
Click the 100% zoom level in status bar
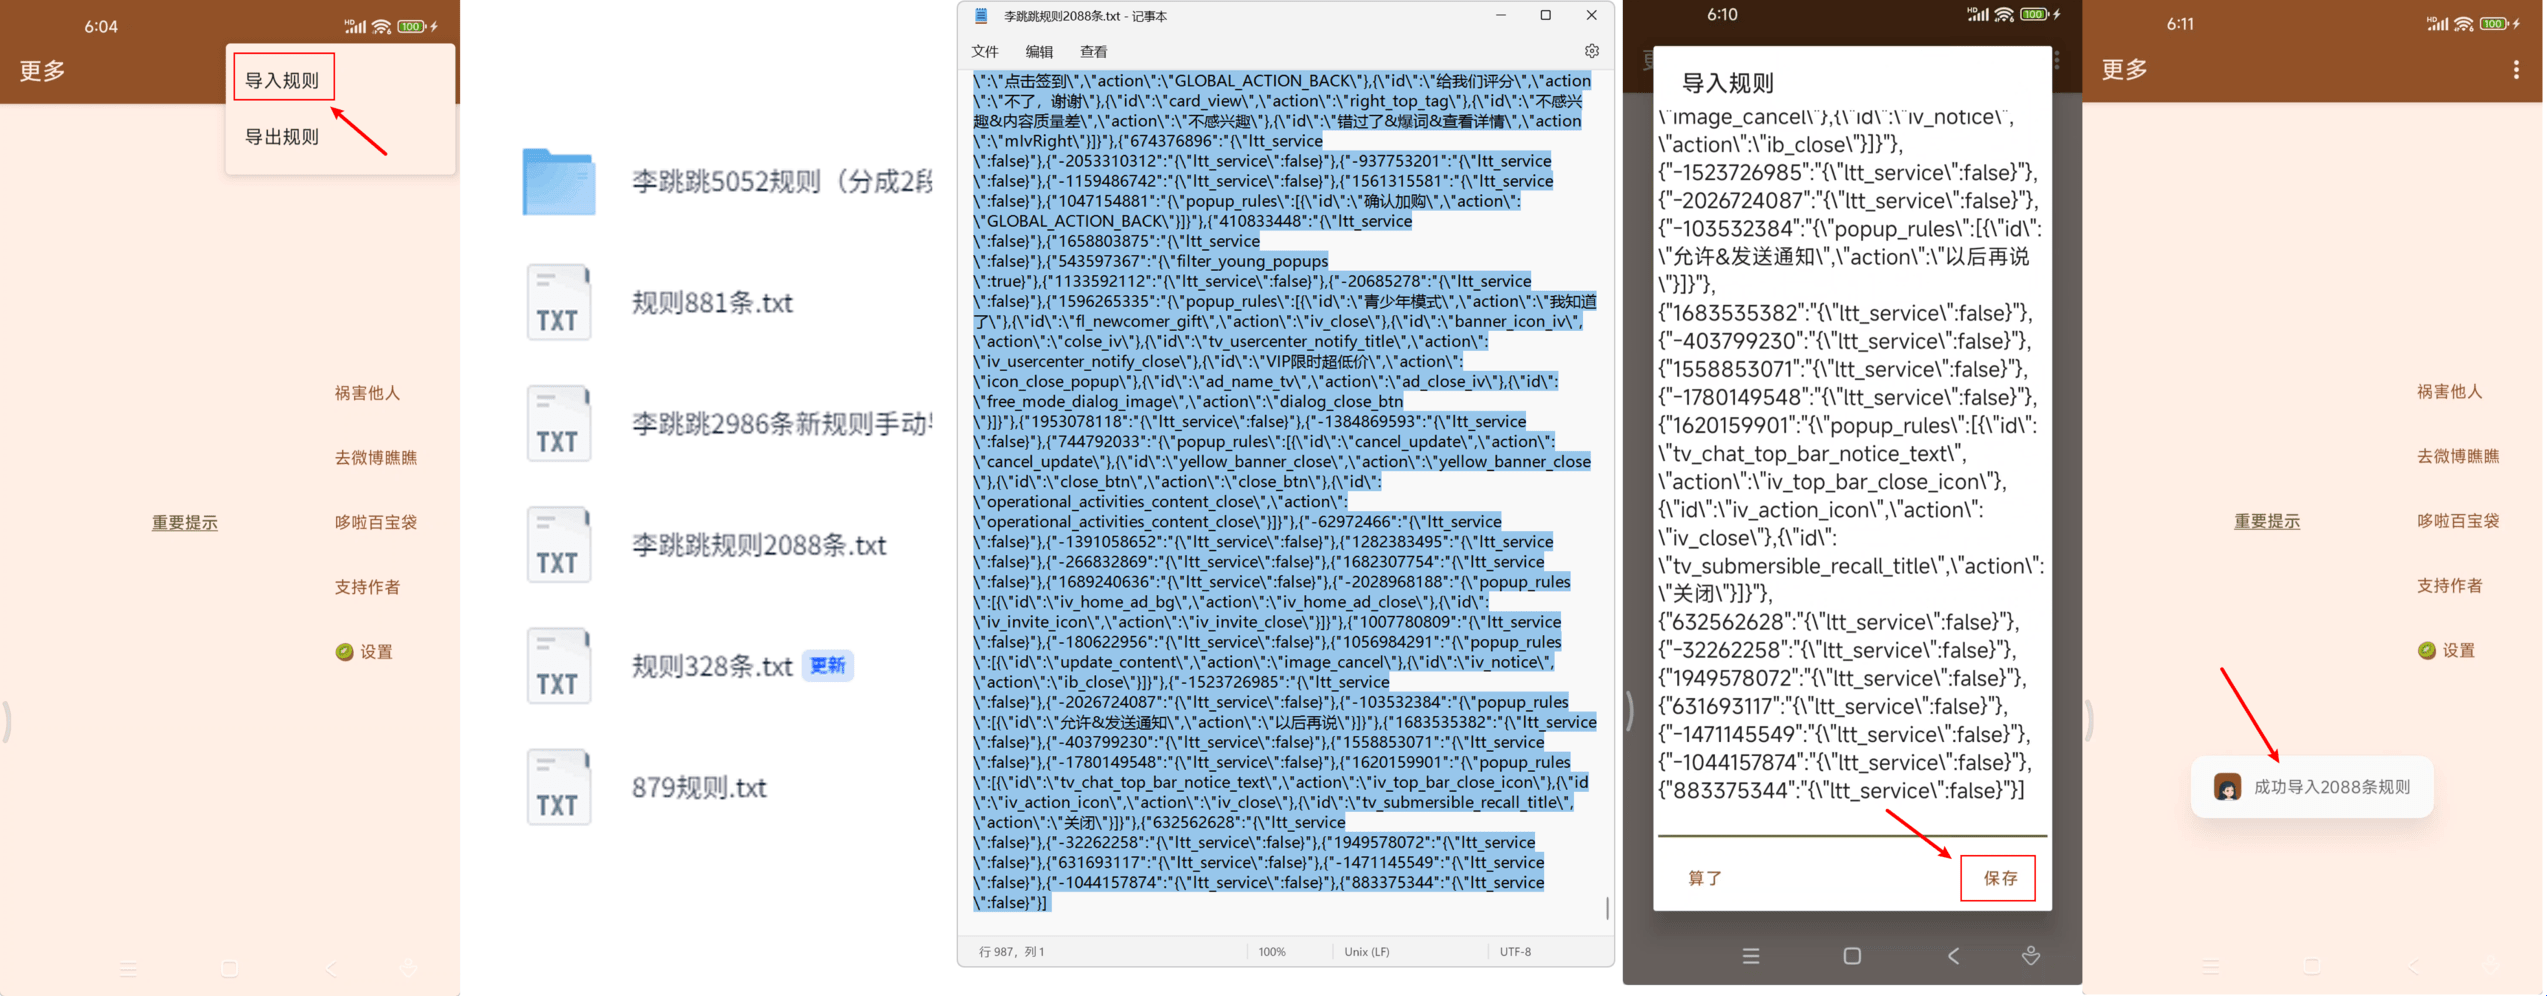[1271, 952]
